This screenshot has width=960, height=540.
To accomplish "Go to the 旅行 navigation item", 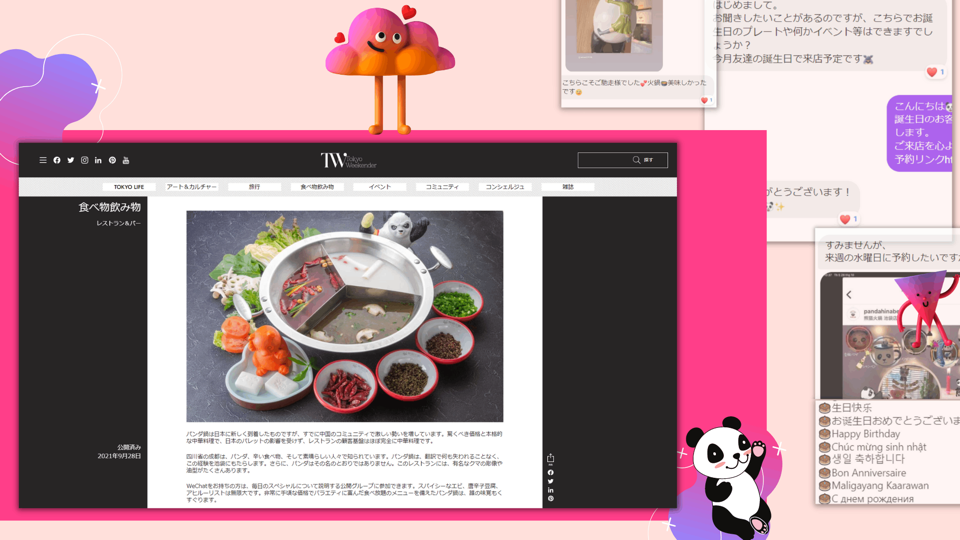I will [x=254, y=187].
